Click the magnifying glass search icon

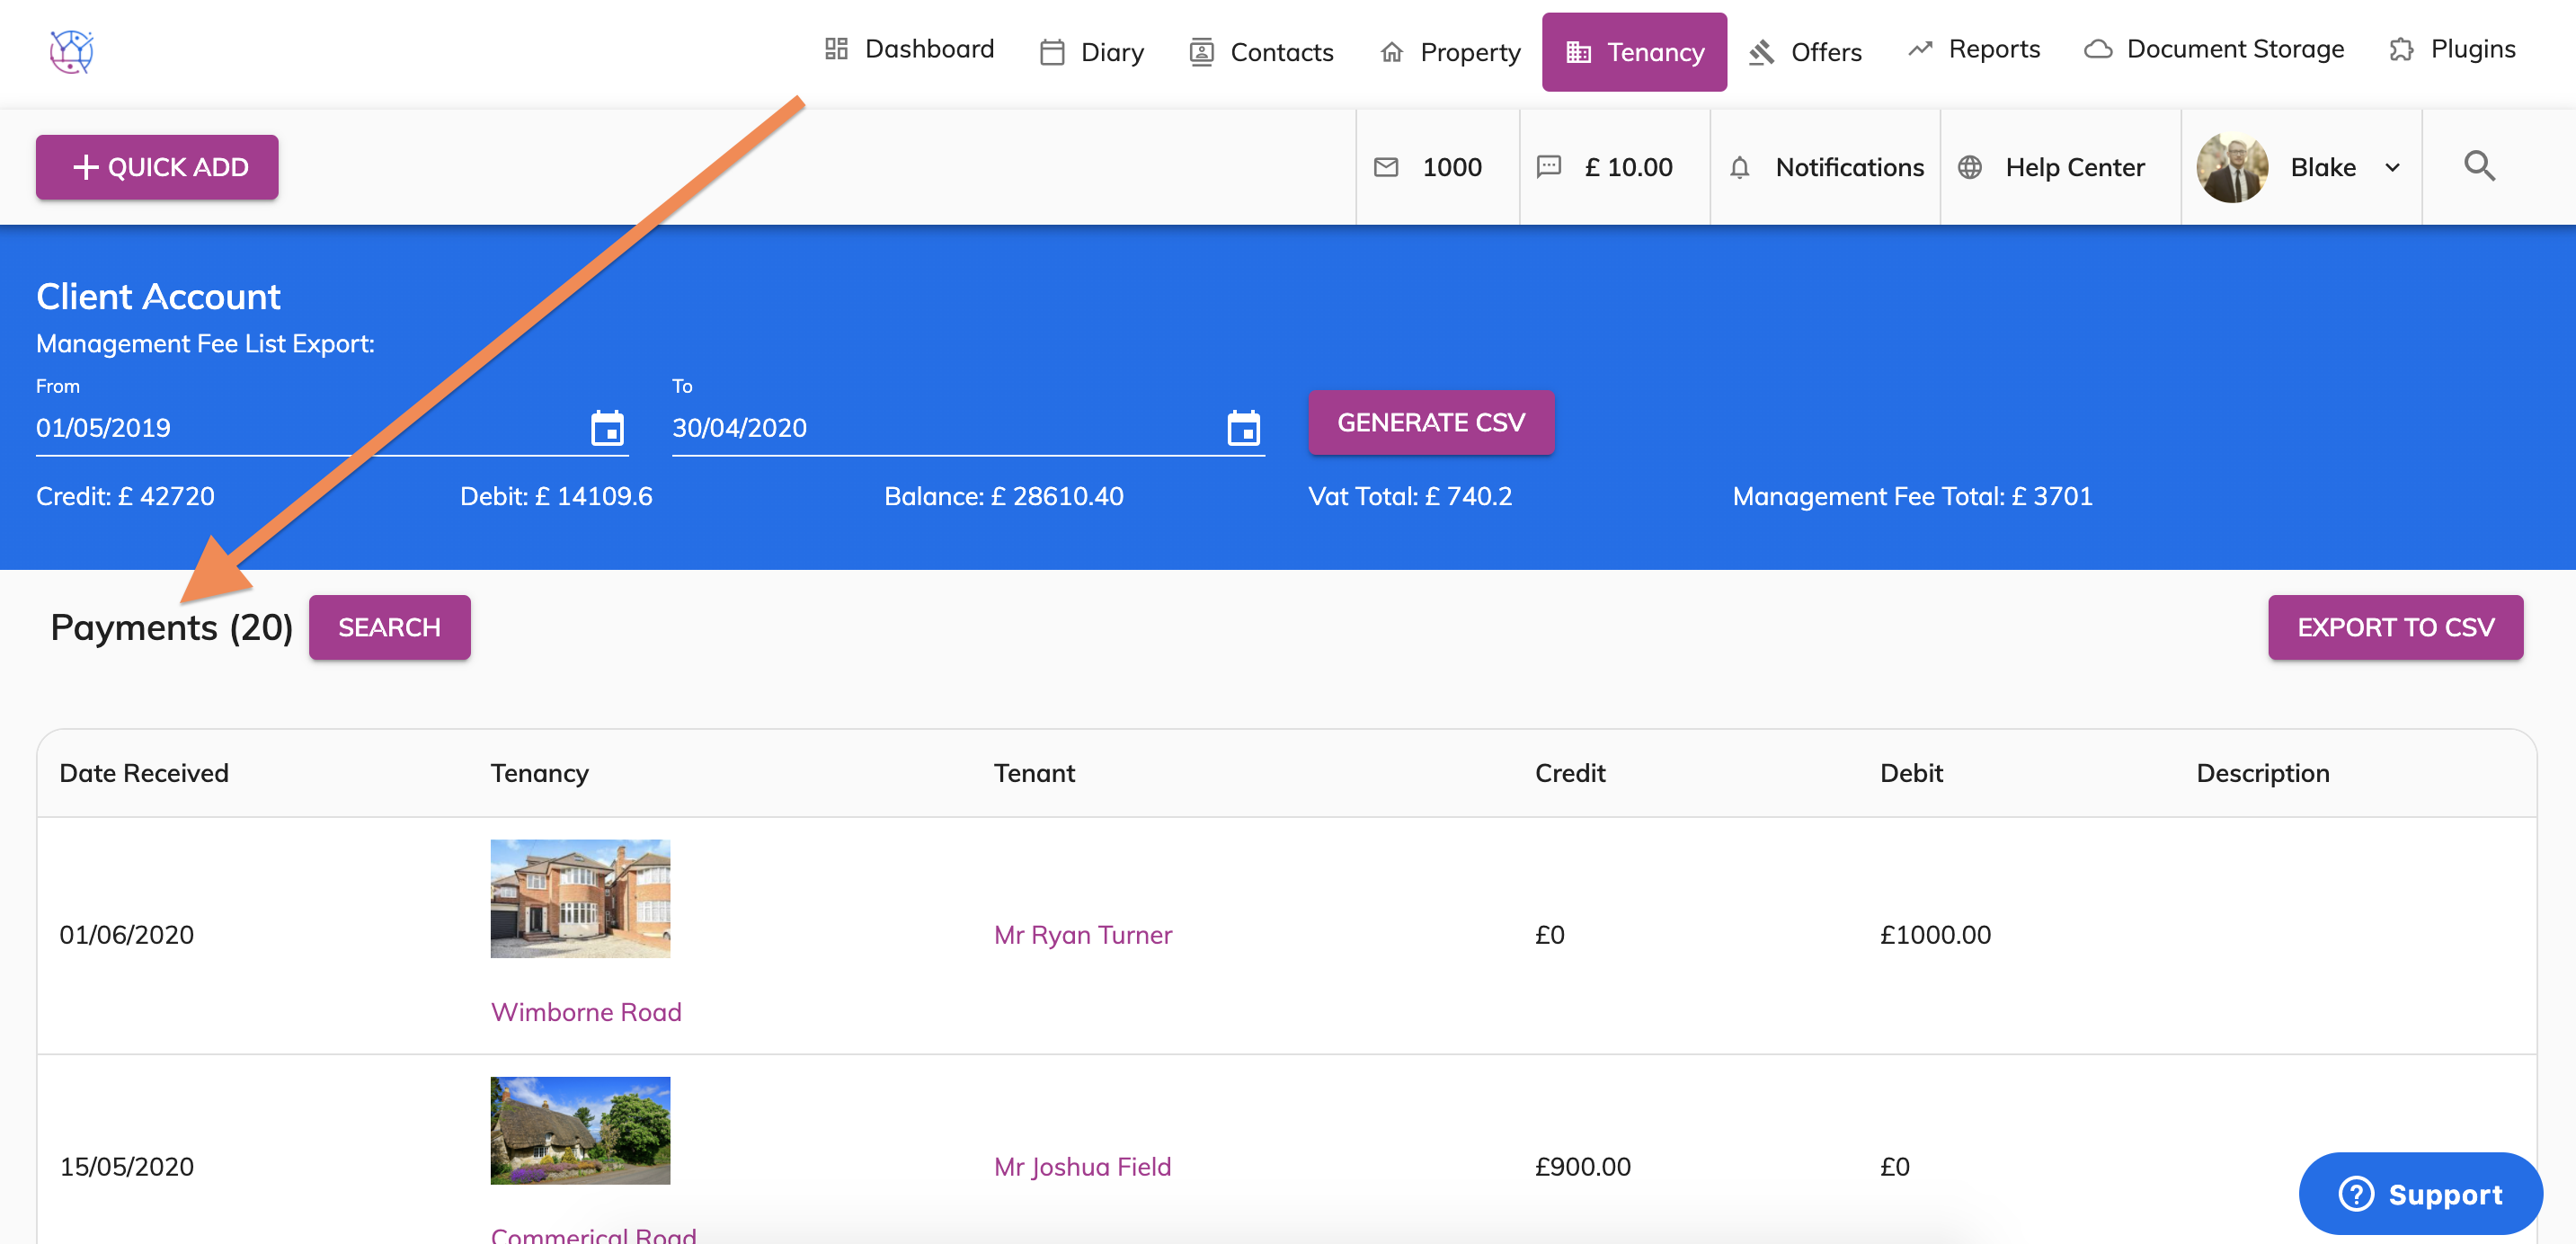2479,166
